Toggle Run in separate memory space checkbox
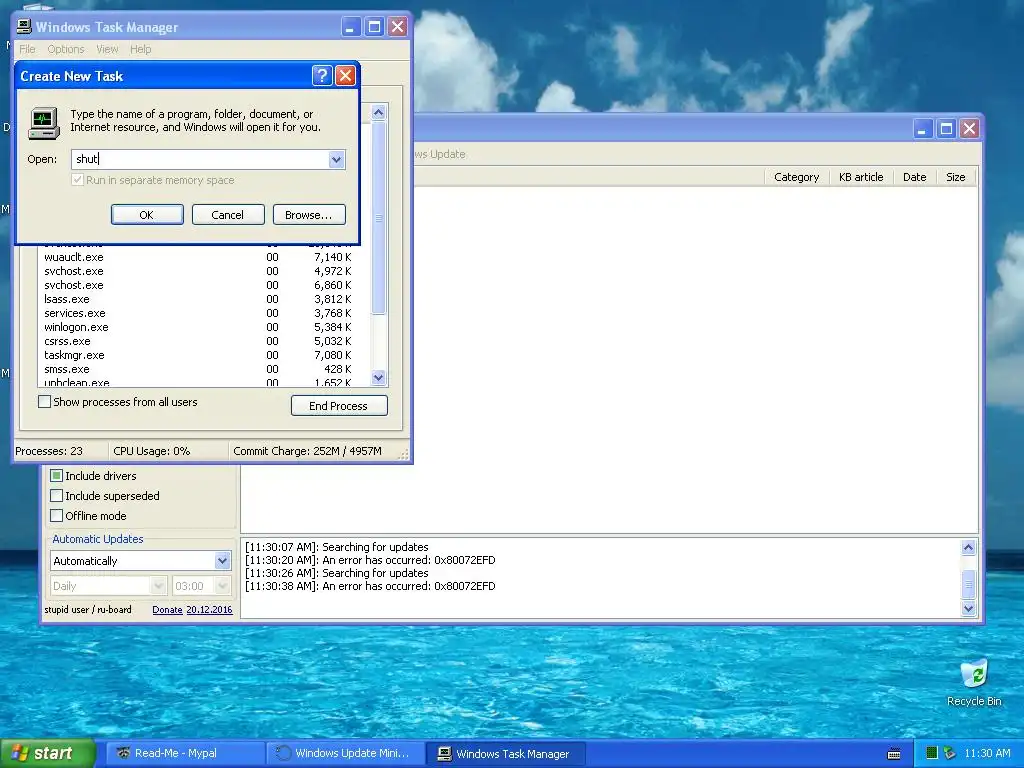1024x768 pixels. coord(78,180)
